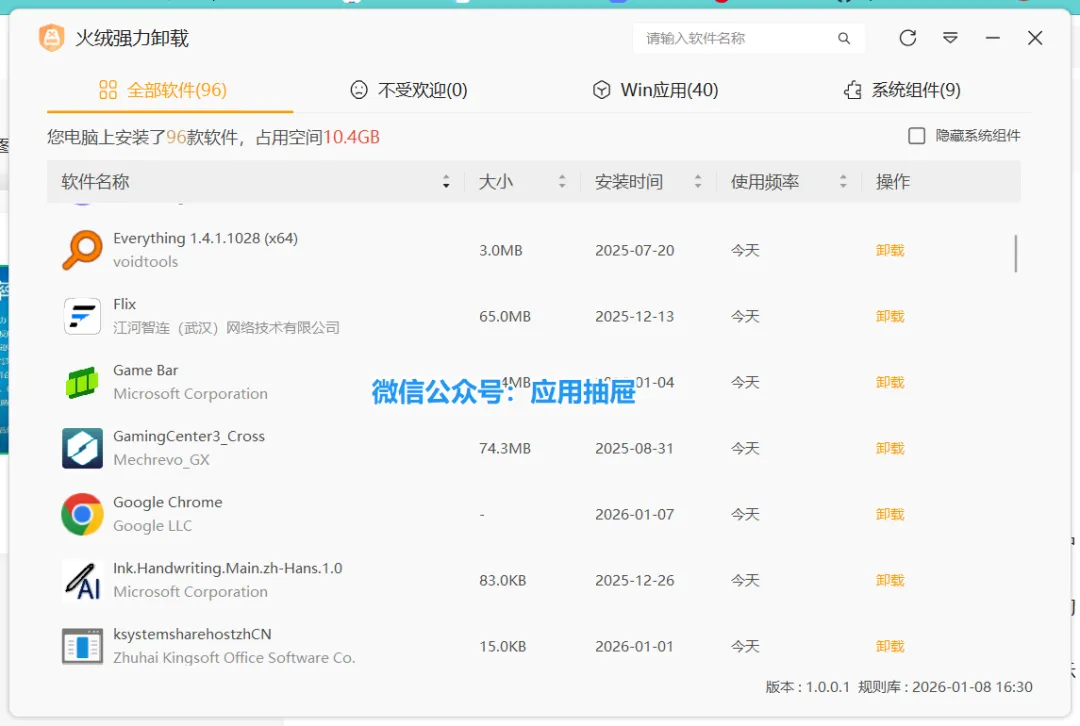Image resolution: width=1080 pixels, height=726 pixels.
Task: Click the search magnifier icon
Action: pos(844,39)
